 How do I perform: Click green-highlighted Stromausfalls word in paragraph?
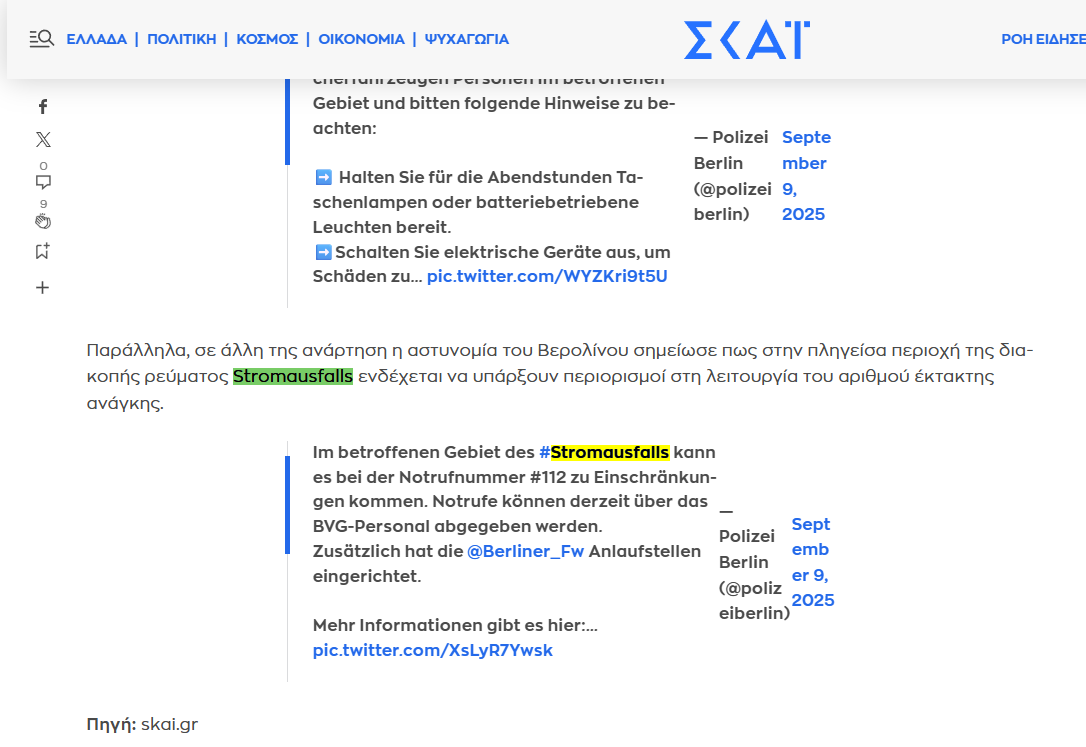coord(293,377)
